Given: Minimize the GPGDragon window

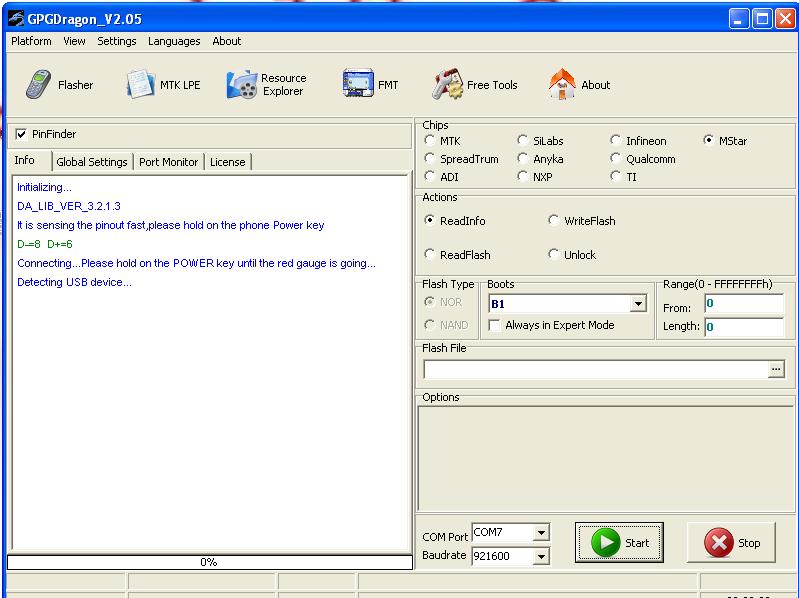Looking at the screenshot, I should (x=738, y=19).
